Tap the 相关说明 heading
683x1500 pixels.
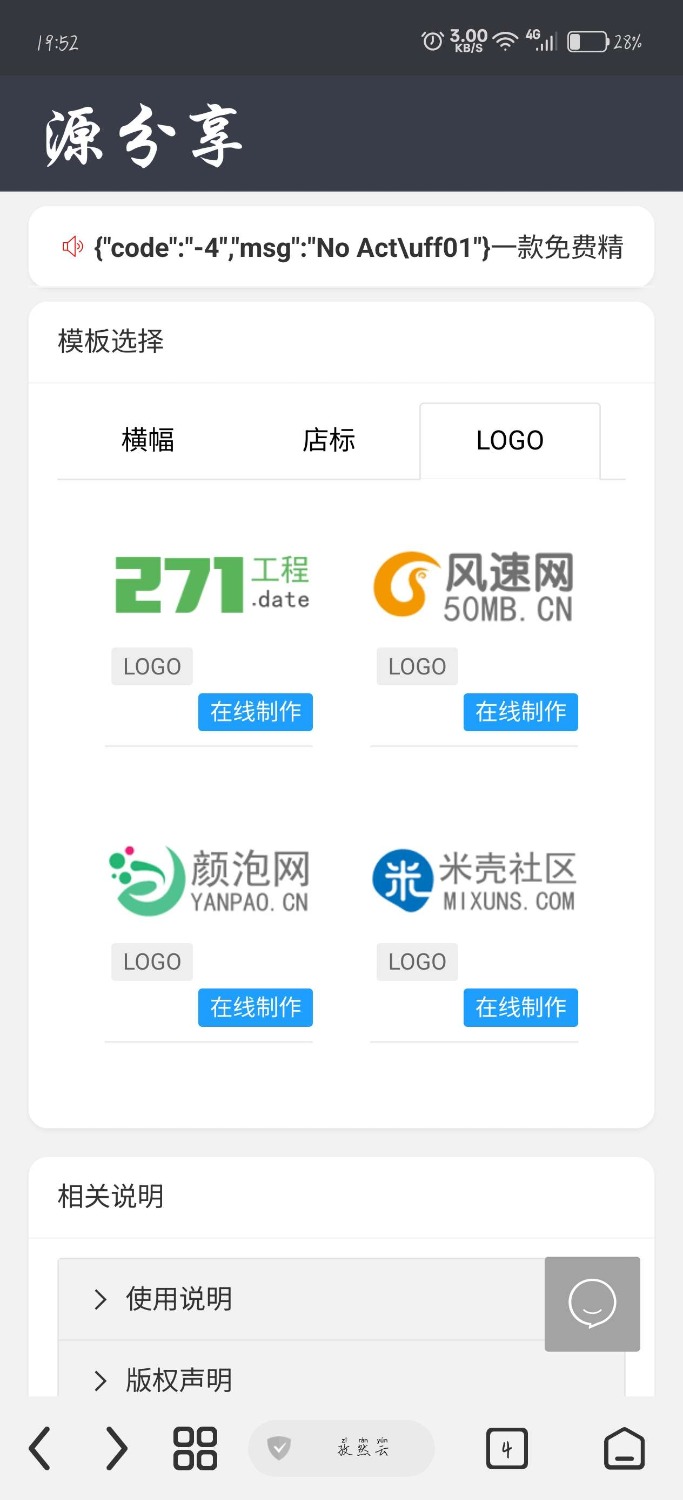point(111,1197)
